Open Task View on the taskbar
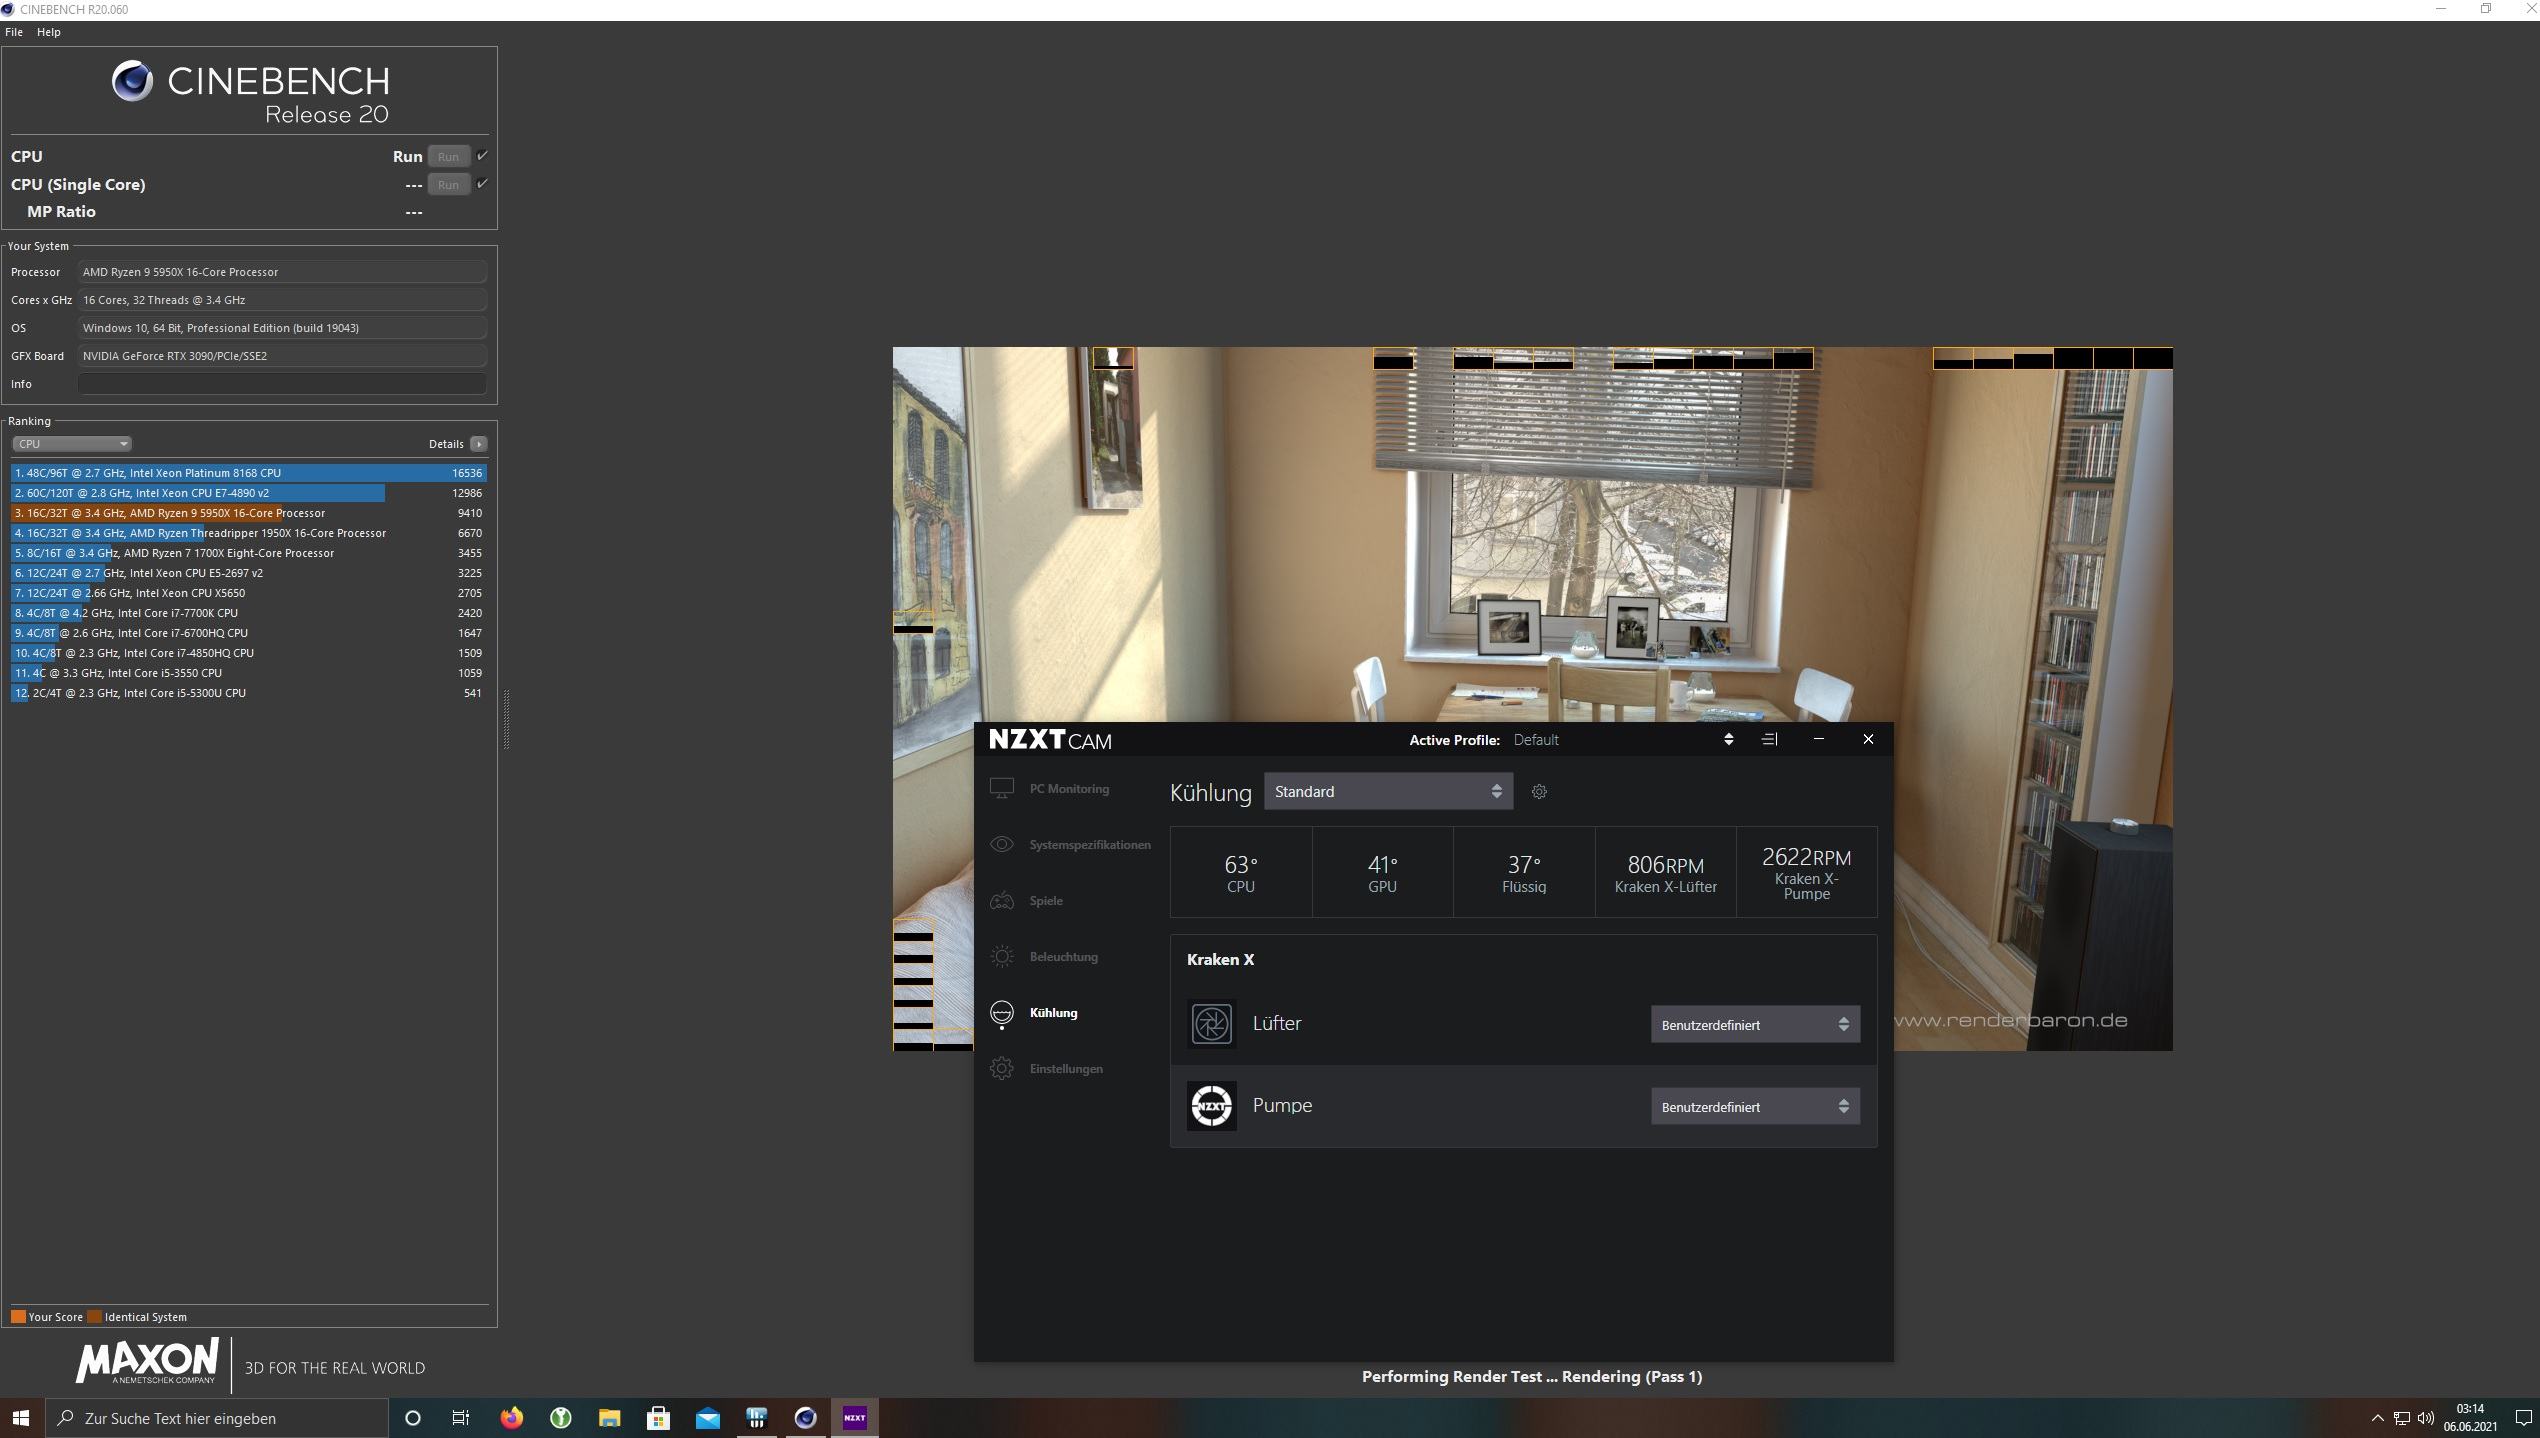The width and height of the screenshot is (2540, 1438). [461, 1417]
